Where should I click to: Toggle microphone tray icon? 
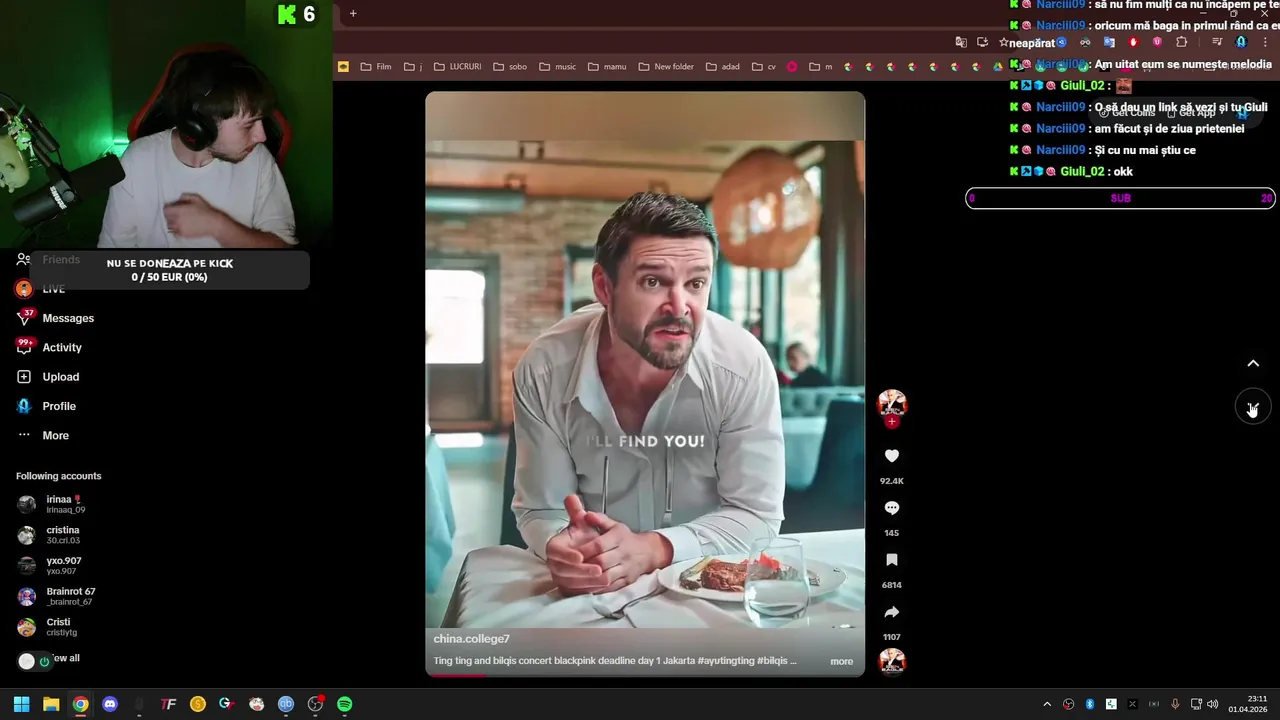tap(1175, 704)
